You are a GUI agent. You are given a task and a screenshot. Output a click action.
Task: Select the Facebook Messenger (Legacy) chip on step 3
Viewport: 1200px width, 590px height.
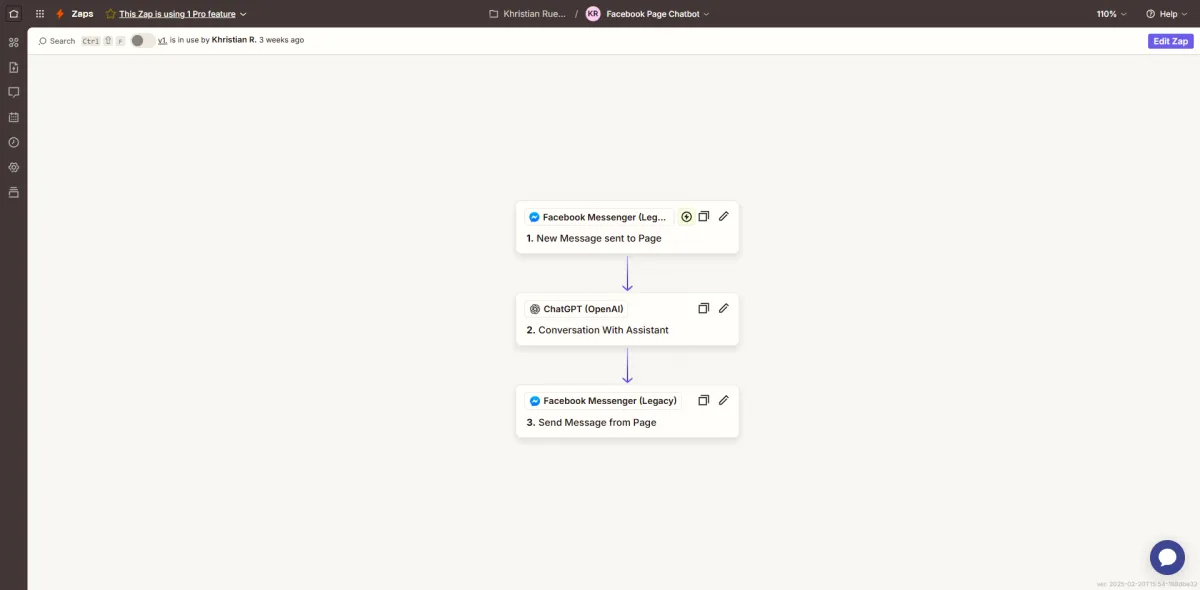pyautogui.click(x=603, y=401)
